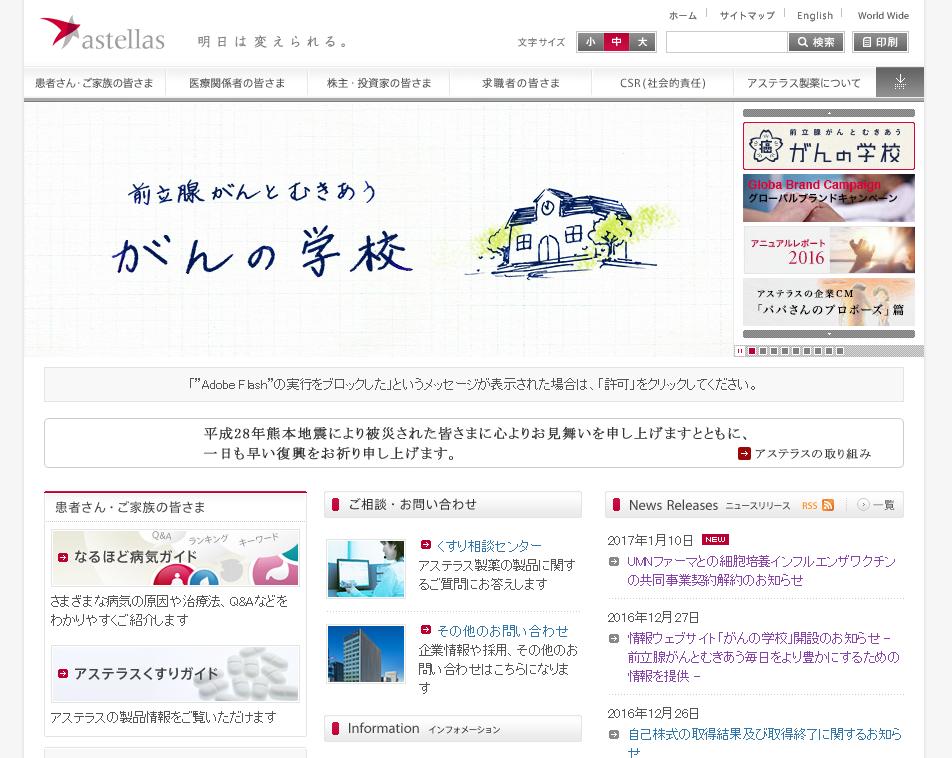Select the third slideshow indicator dot
The height and width of the screenshot is (758, 952).
[x=774, y=351]
